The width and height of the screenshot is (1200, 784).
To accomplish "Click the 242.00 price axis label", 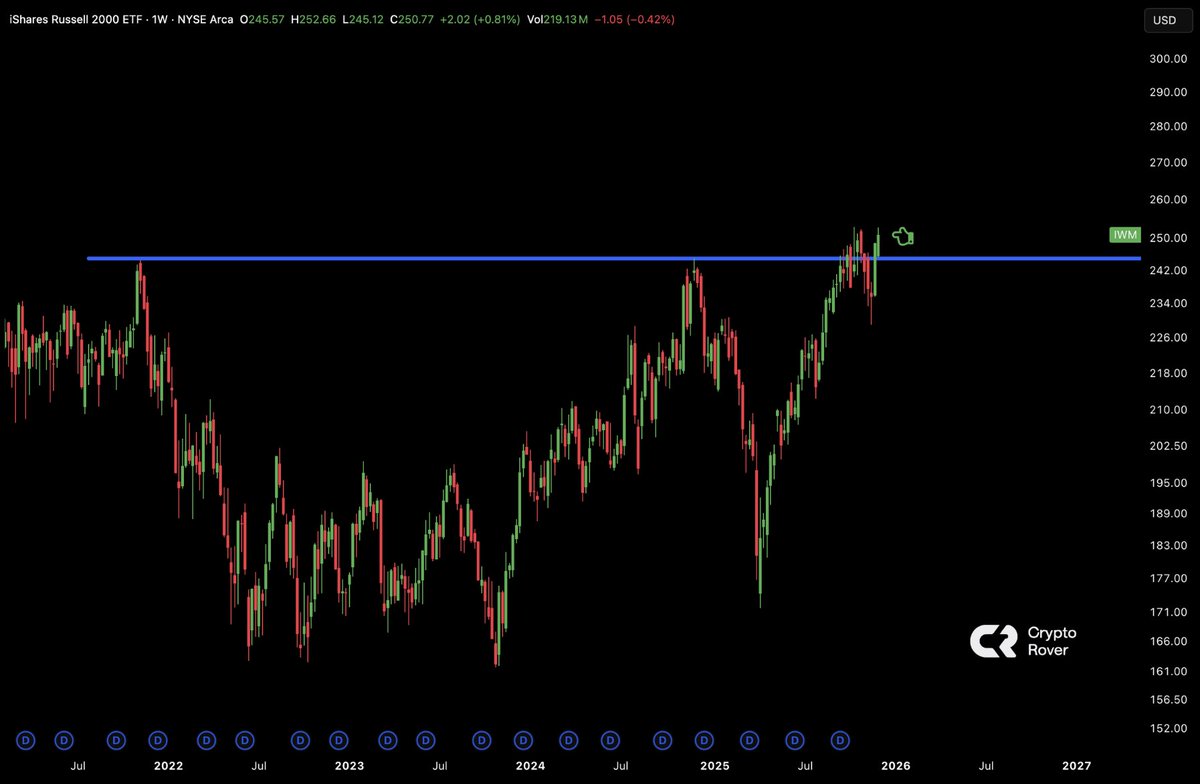I will click(1168, 271).
